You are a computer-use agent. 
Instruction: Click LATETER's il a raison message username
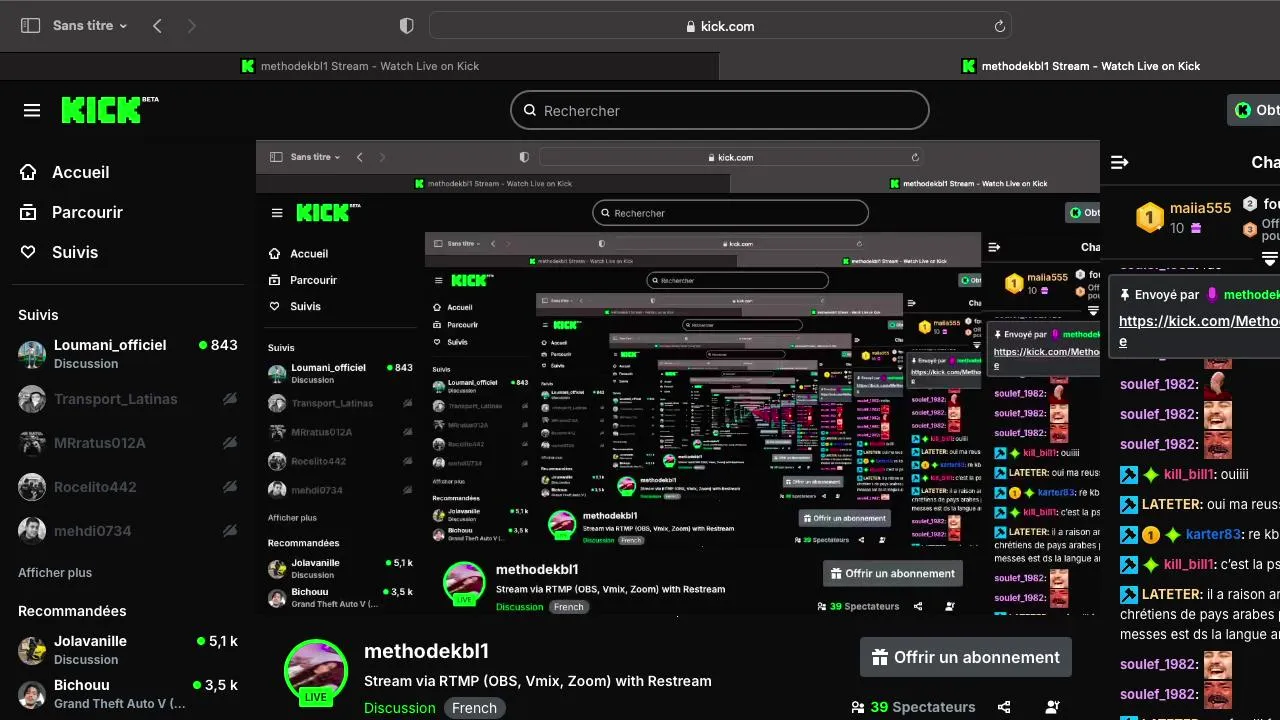[x=1171, y=594]
